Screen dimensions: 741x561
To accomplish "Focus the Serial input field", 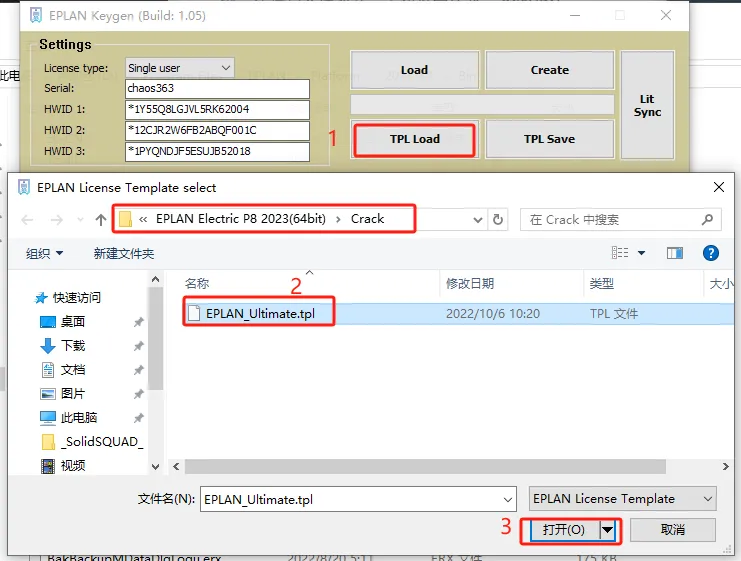I will pos(217,88).
